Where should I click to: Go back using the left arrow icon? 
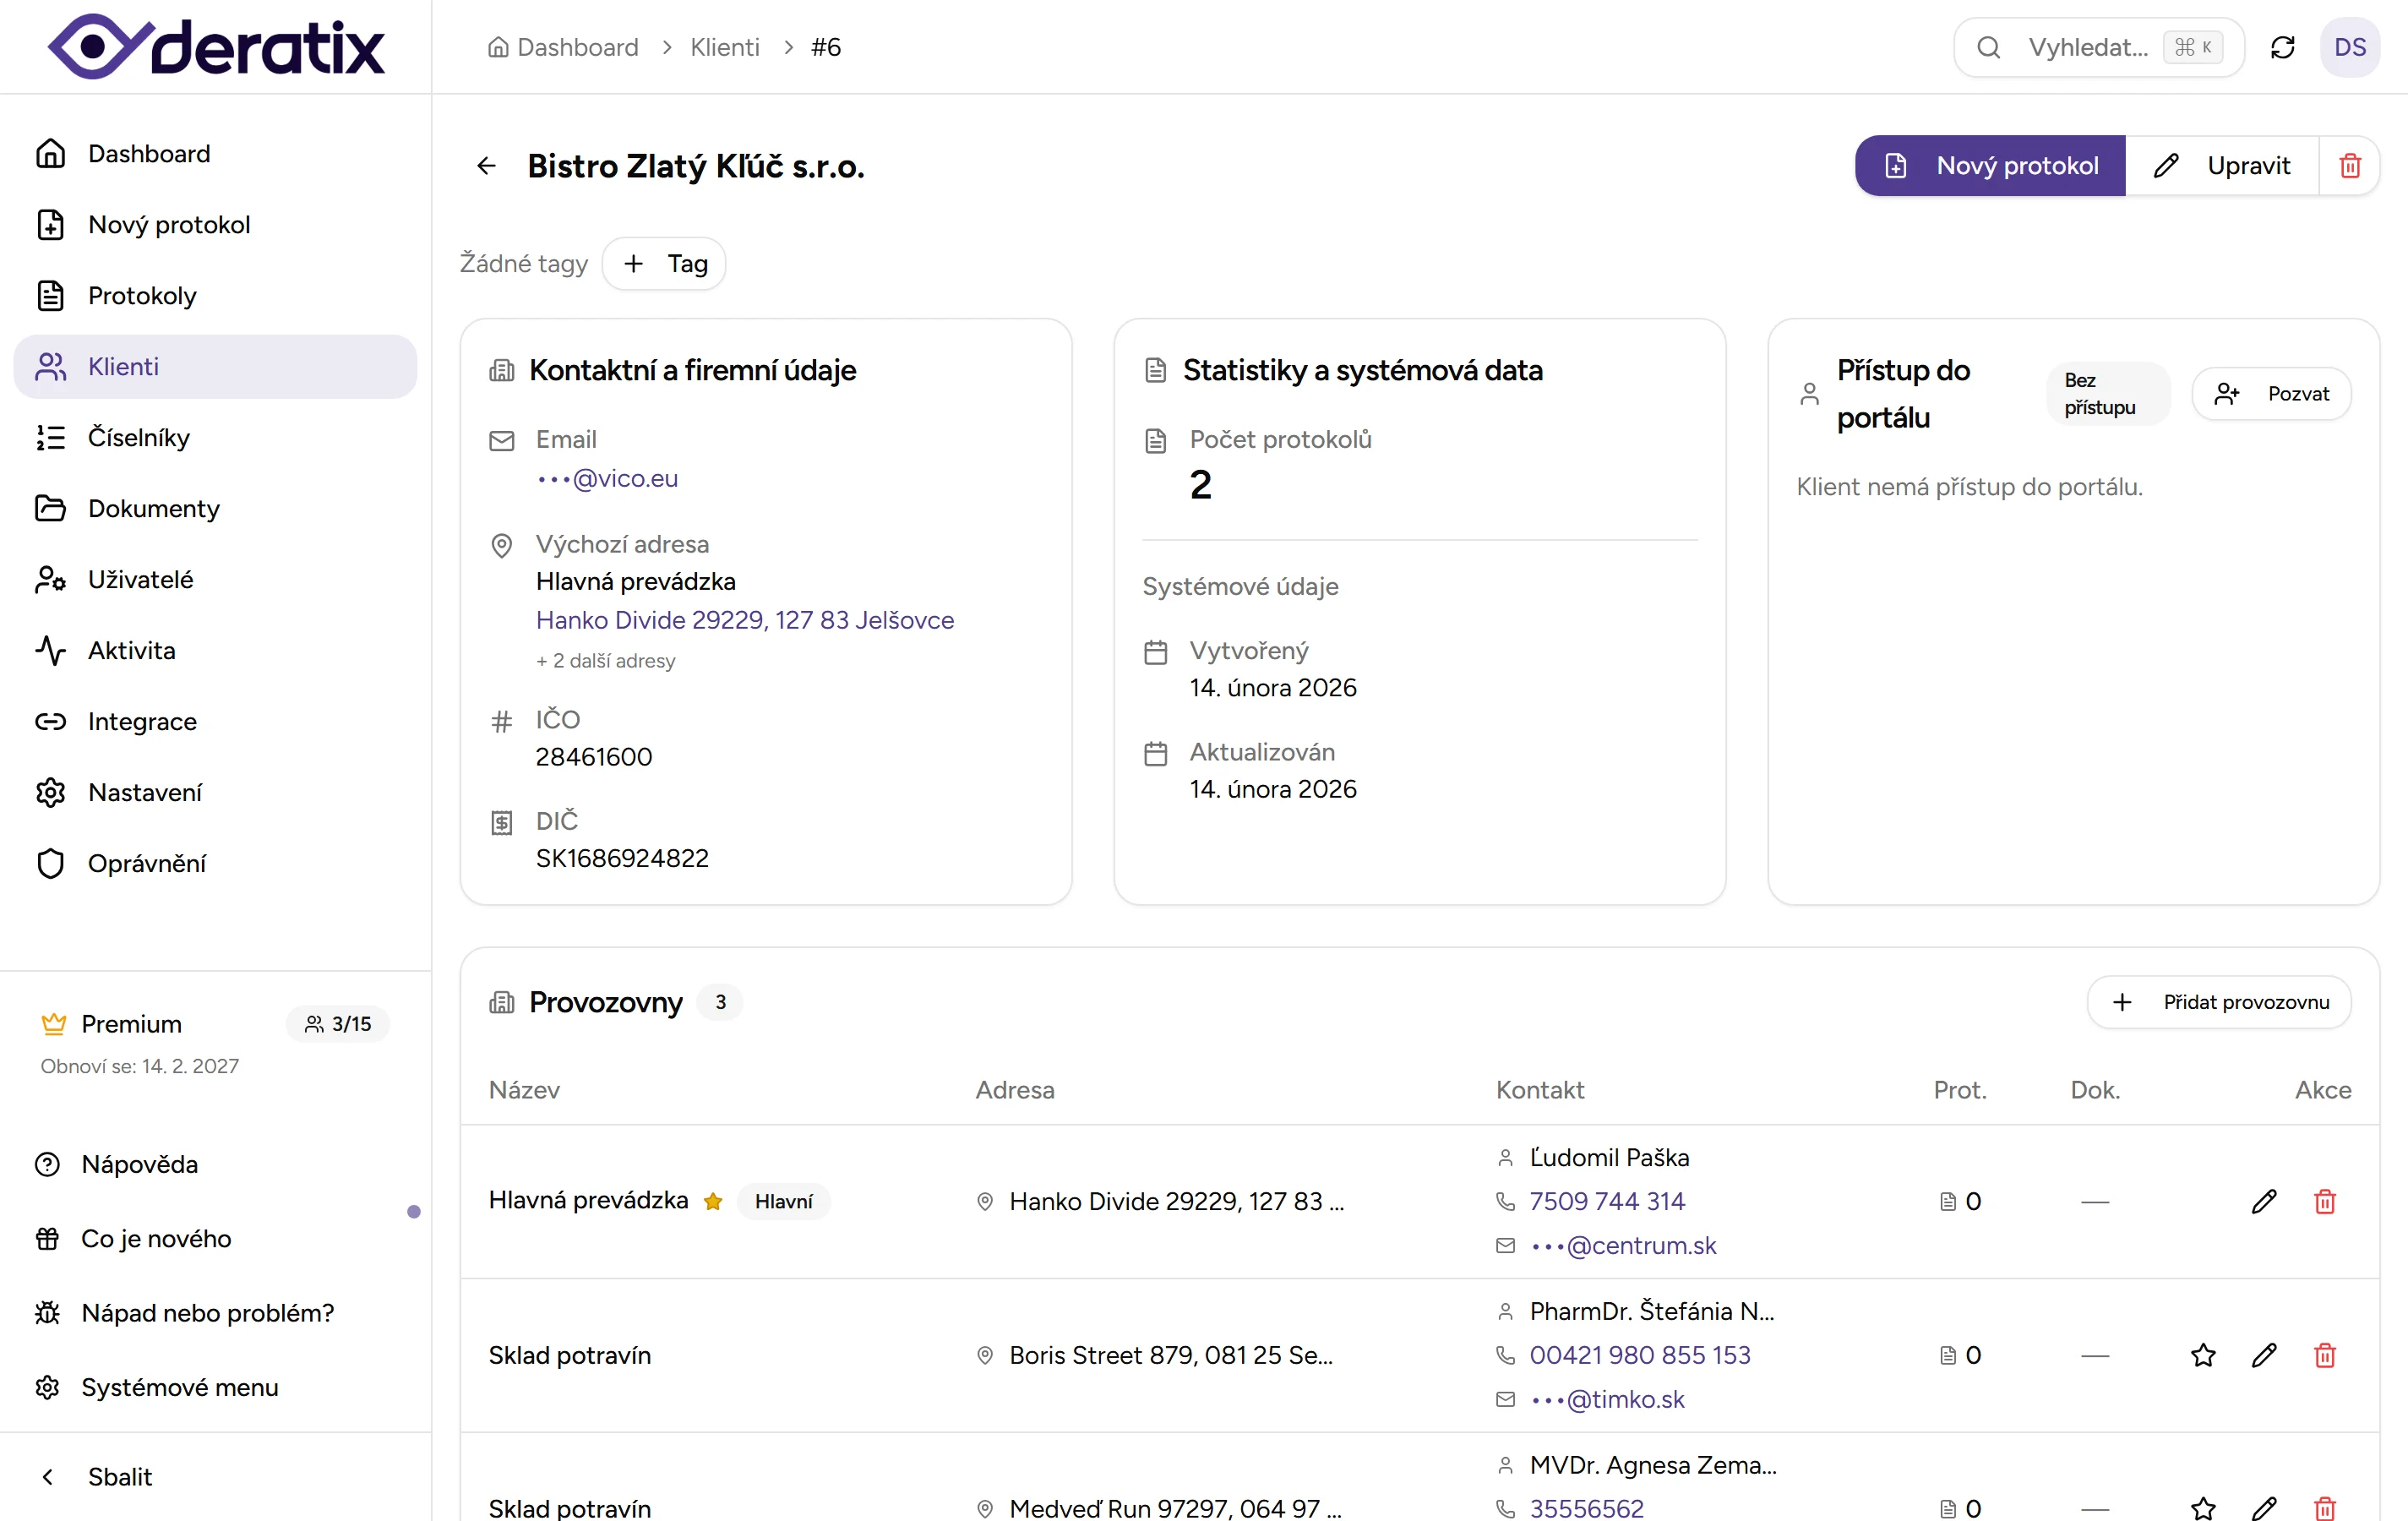pyautogui.click(x=487, y=165)
